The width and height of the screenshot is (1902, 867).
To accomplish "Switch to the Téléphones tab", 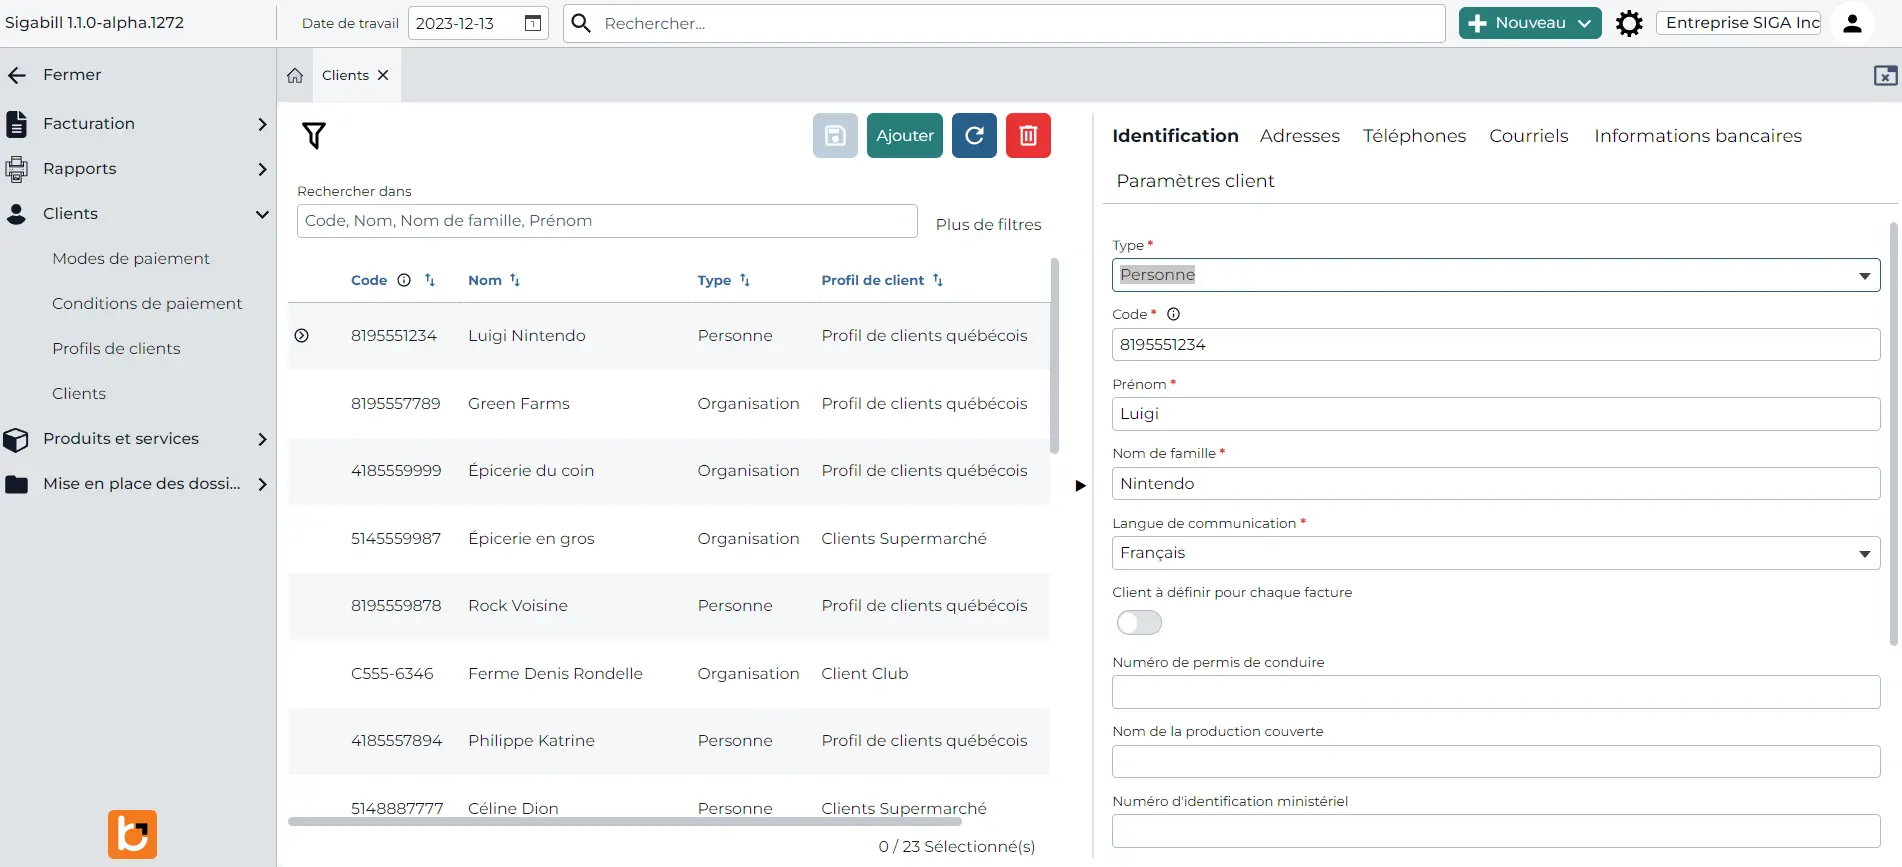I will [1414, 136].
